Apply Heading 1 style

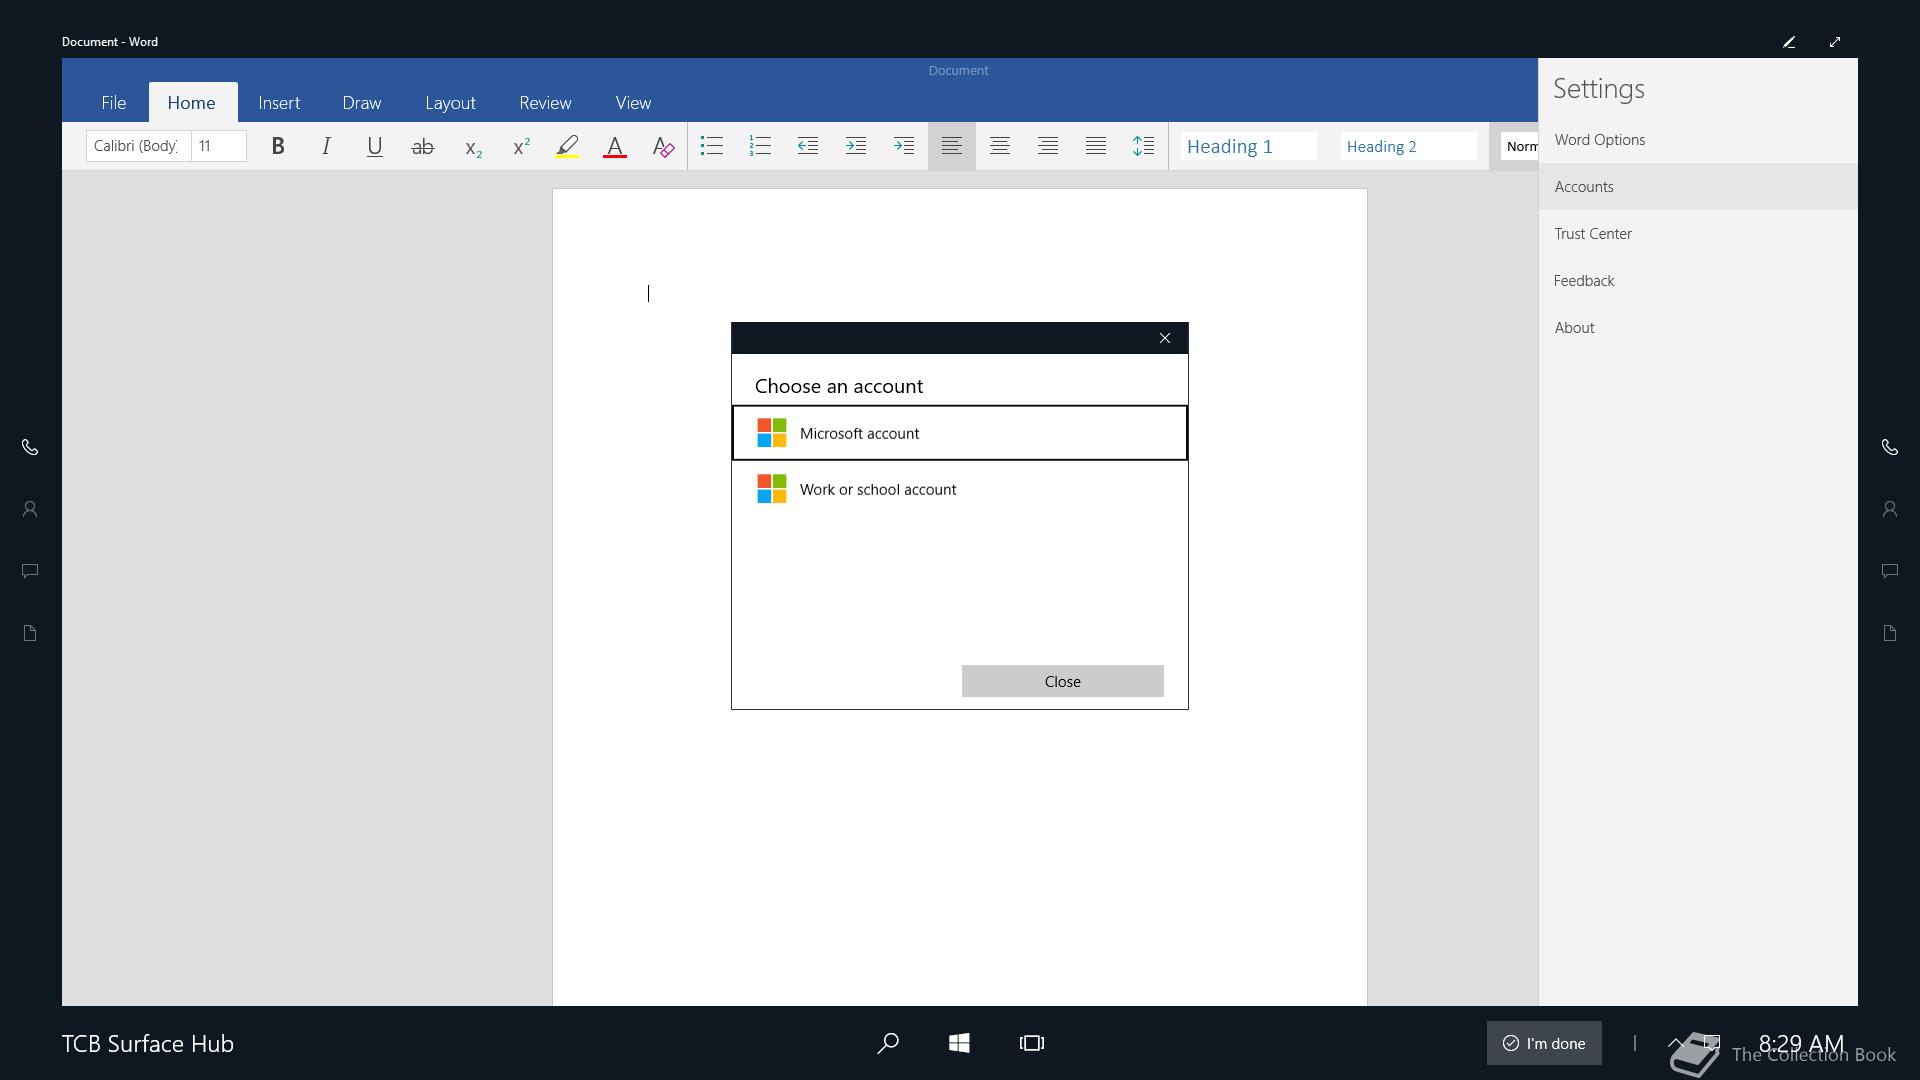click(x=1248, y=146)
